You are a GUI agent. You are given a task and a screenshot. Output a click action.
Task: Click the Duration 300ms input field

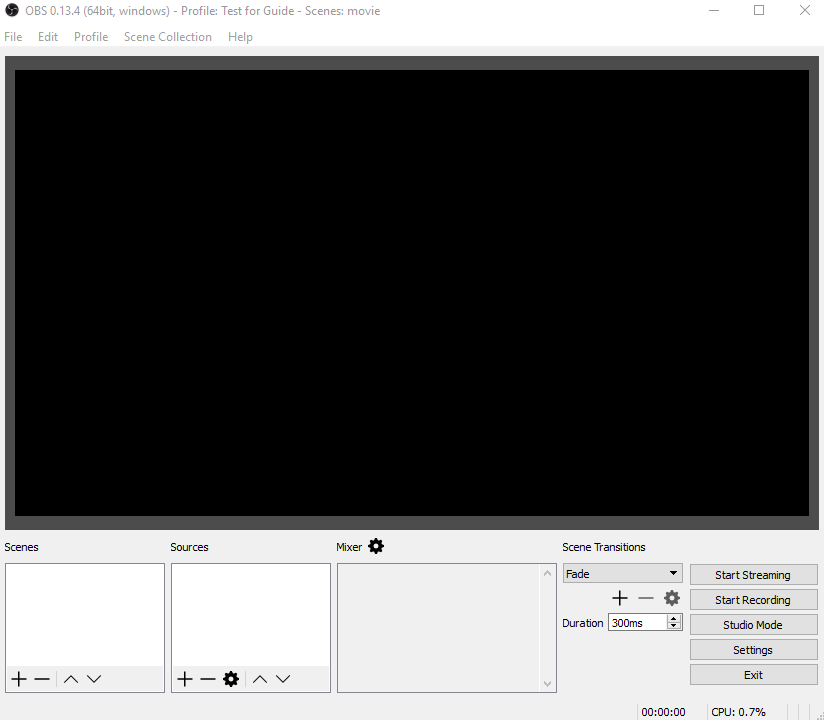tap(637, 623)
